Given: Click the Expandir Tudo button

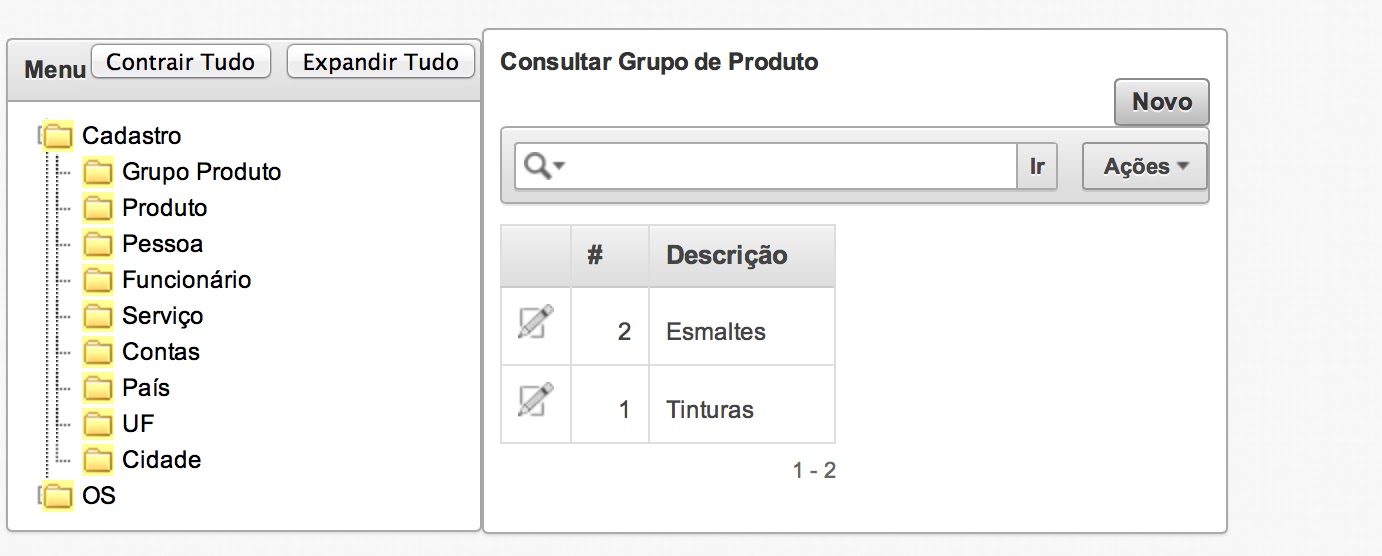Looking at the screenshot, I should click(x=380, y=62).
